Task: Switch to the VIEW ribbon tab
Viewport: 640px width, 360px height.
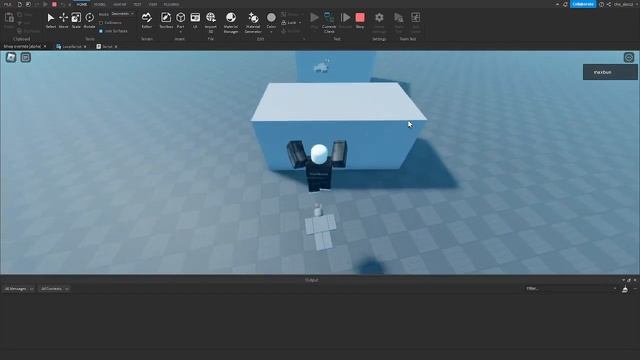Action: point(153,4)
